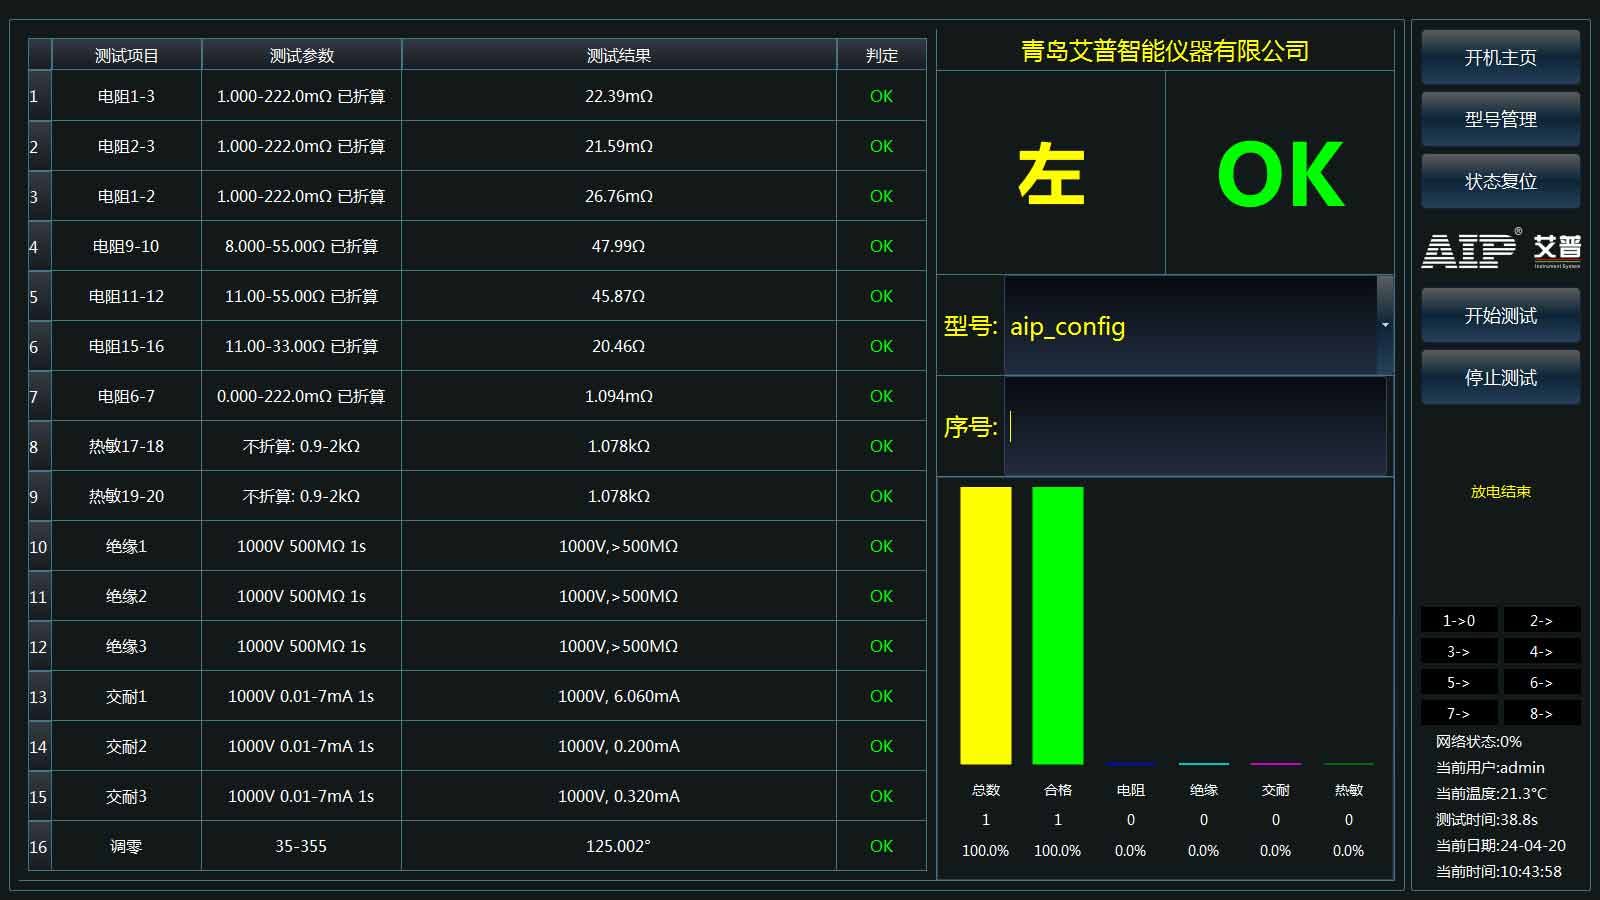Click 停止测试 to stop testing

(1499, 377)
